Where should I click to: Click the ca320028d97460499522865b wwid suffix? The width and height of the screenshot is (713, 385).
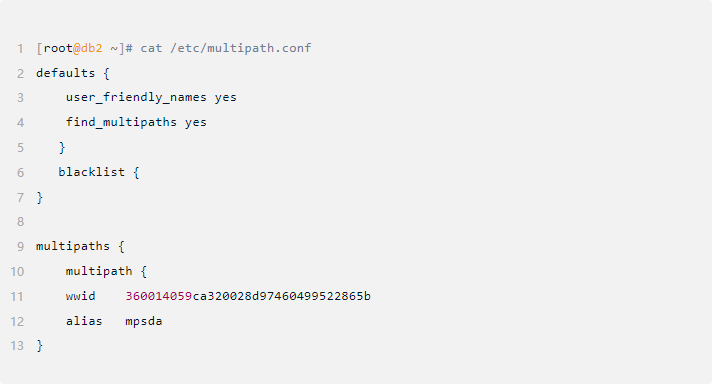pos(281,296)
